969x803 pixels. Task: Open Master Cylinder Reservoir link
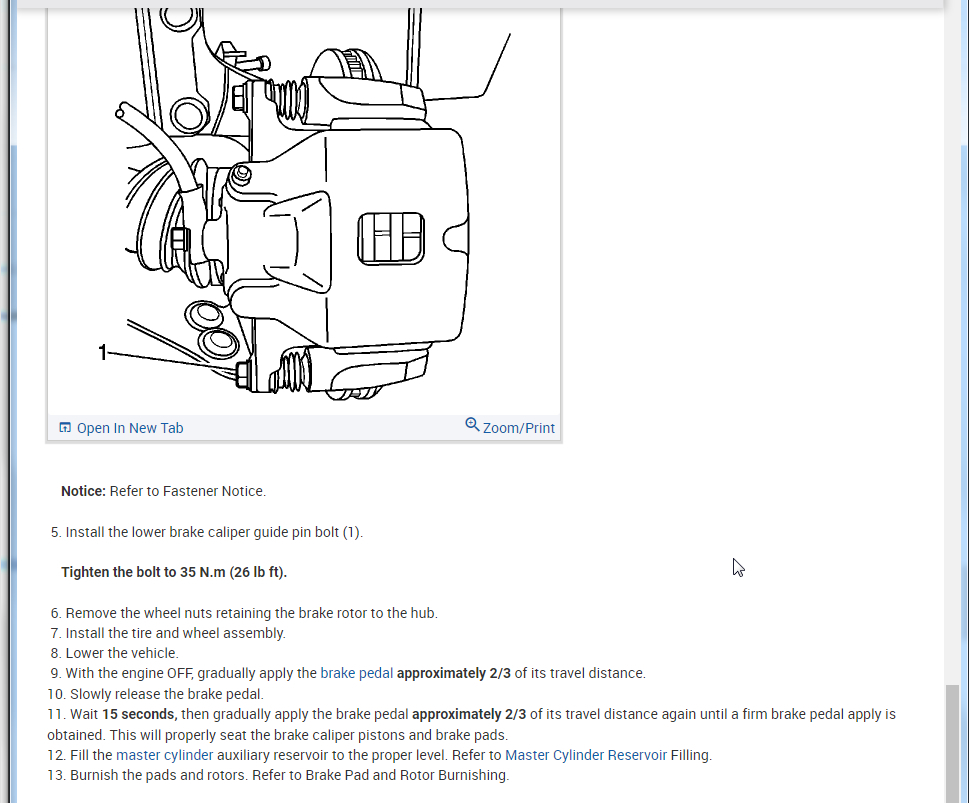(x=586, y=755)
